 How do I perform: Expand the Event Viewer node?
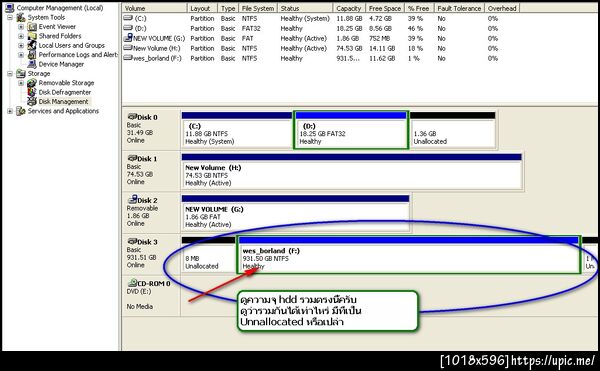point(21,27)
